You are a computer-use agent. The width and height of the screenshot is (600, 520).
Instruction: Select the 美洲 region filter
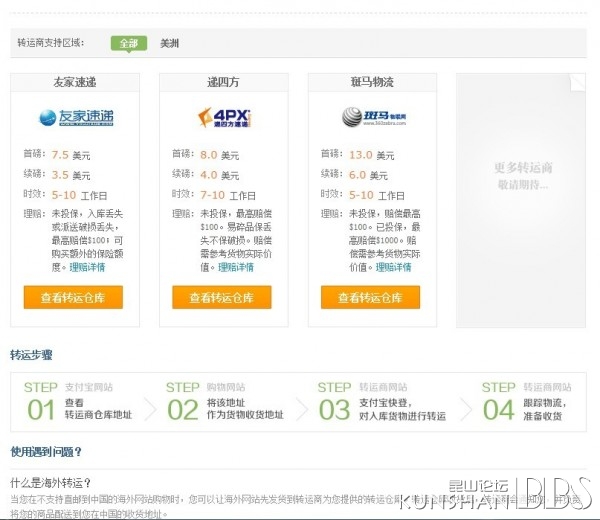[x=169, y=43]
